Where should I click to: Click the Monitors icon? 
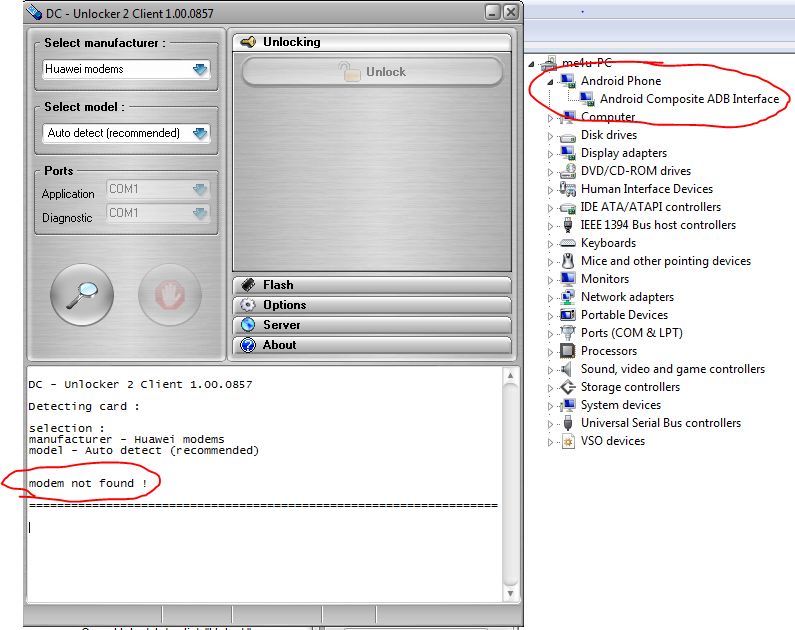click(568, 279)
